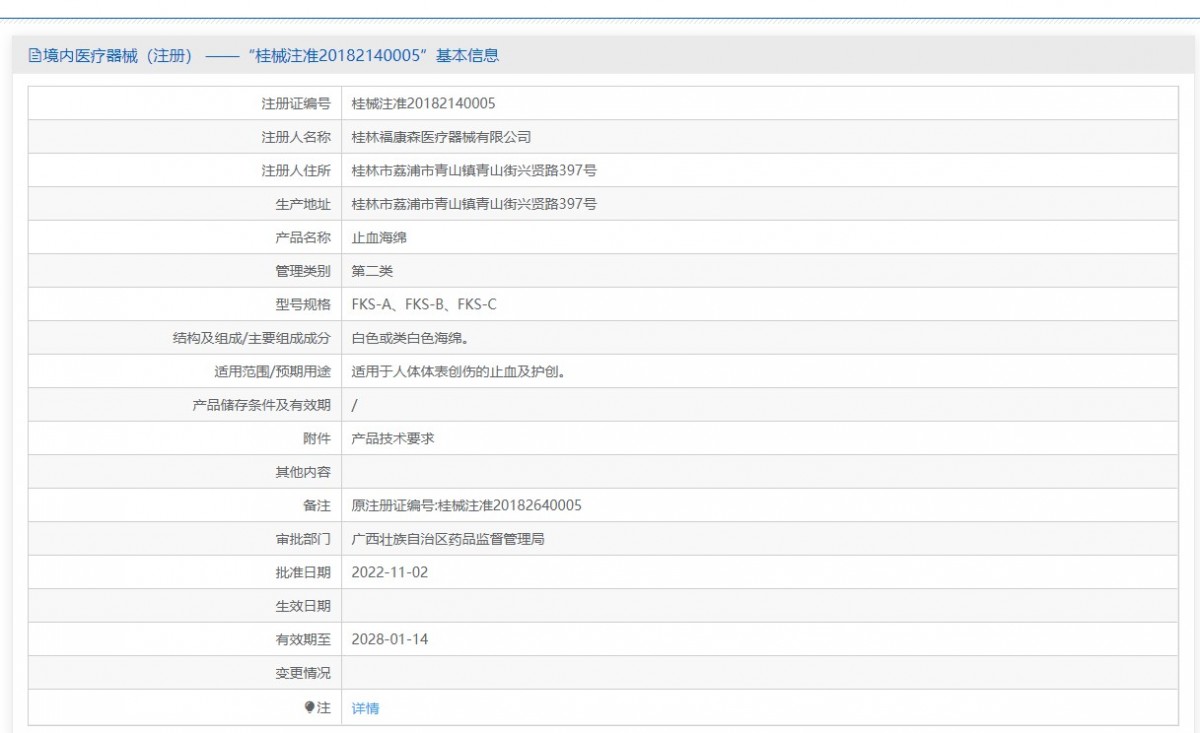Click the 注册人住所 label cell

pos(184,171)
